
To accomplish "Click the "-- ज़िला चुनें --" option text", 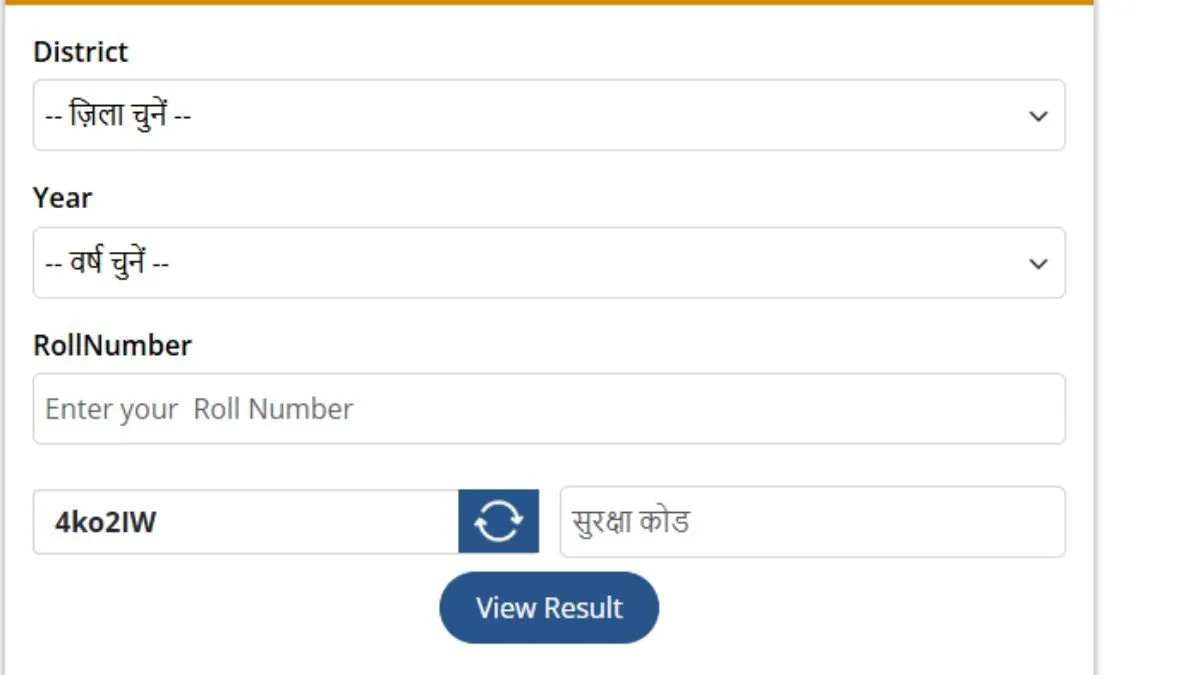I will 119,116.
